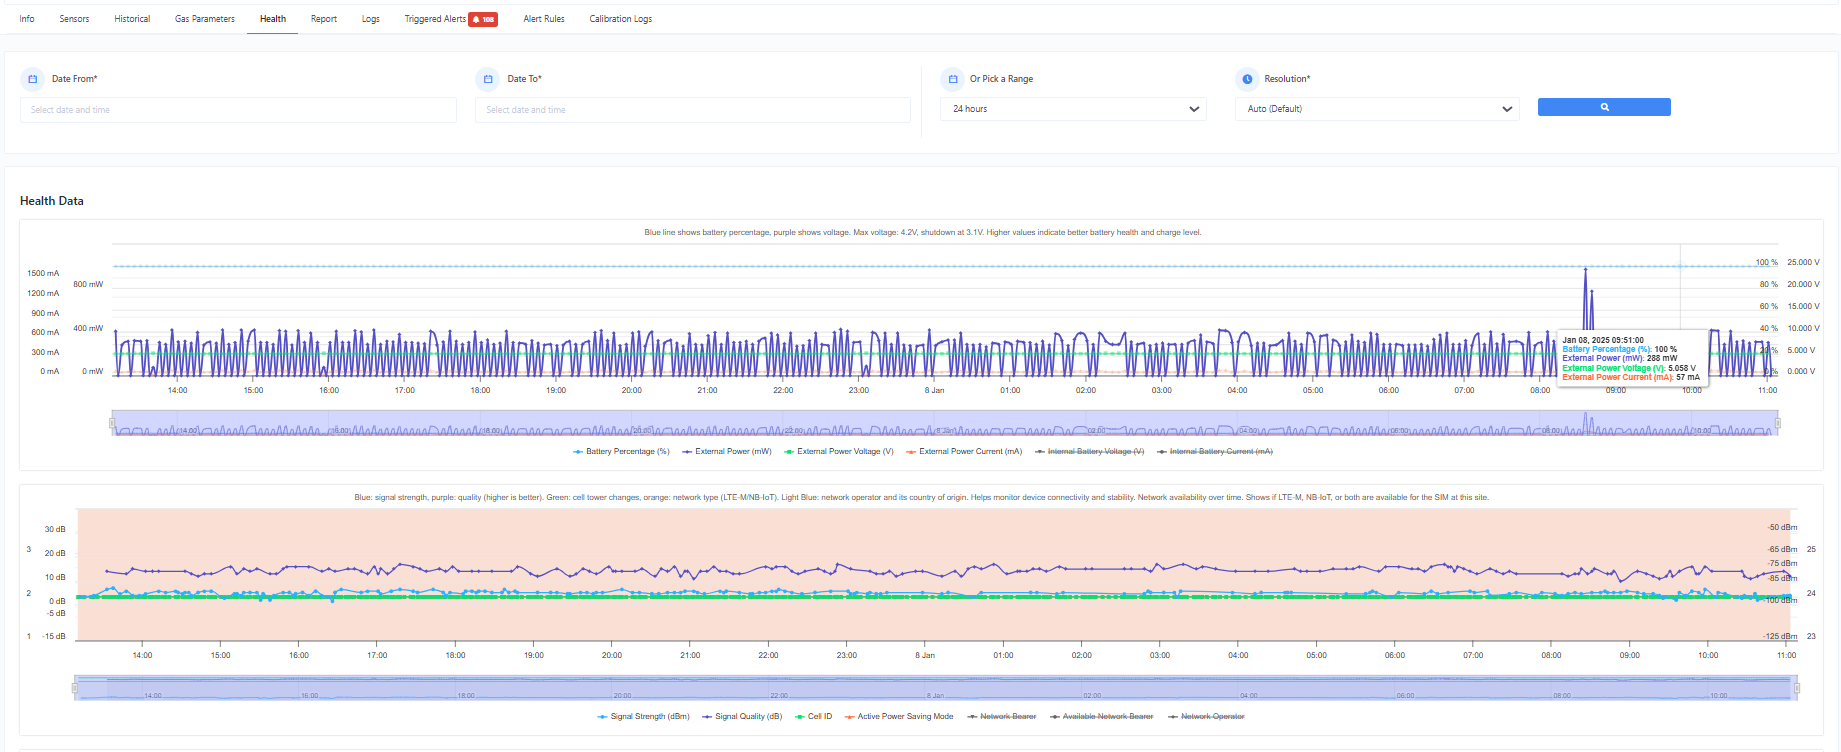The width and height of the screenshot is (1841, 752).
Task: Toggle Battery Percentage (%) legend series
Action: 621,452
